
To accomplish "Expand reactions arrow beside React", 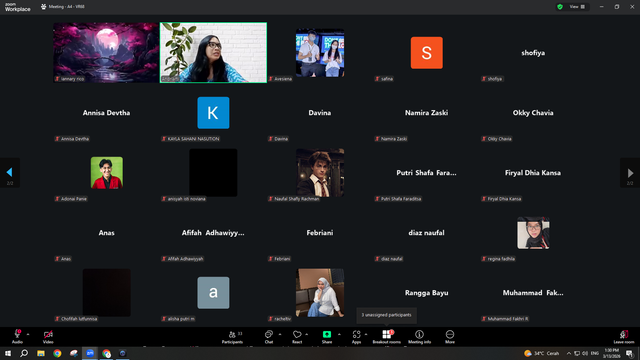I will coord(307,334).
